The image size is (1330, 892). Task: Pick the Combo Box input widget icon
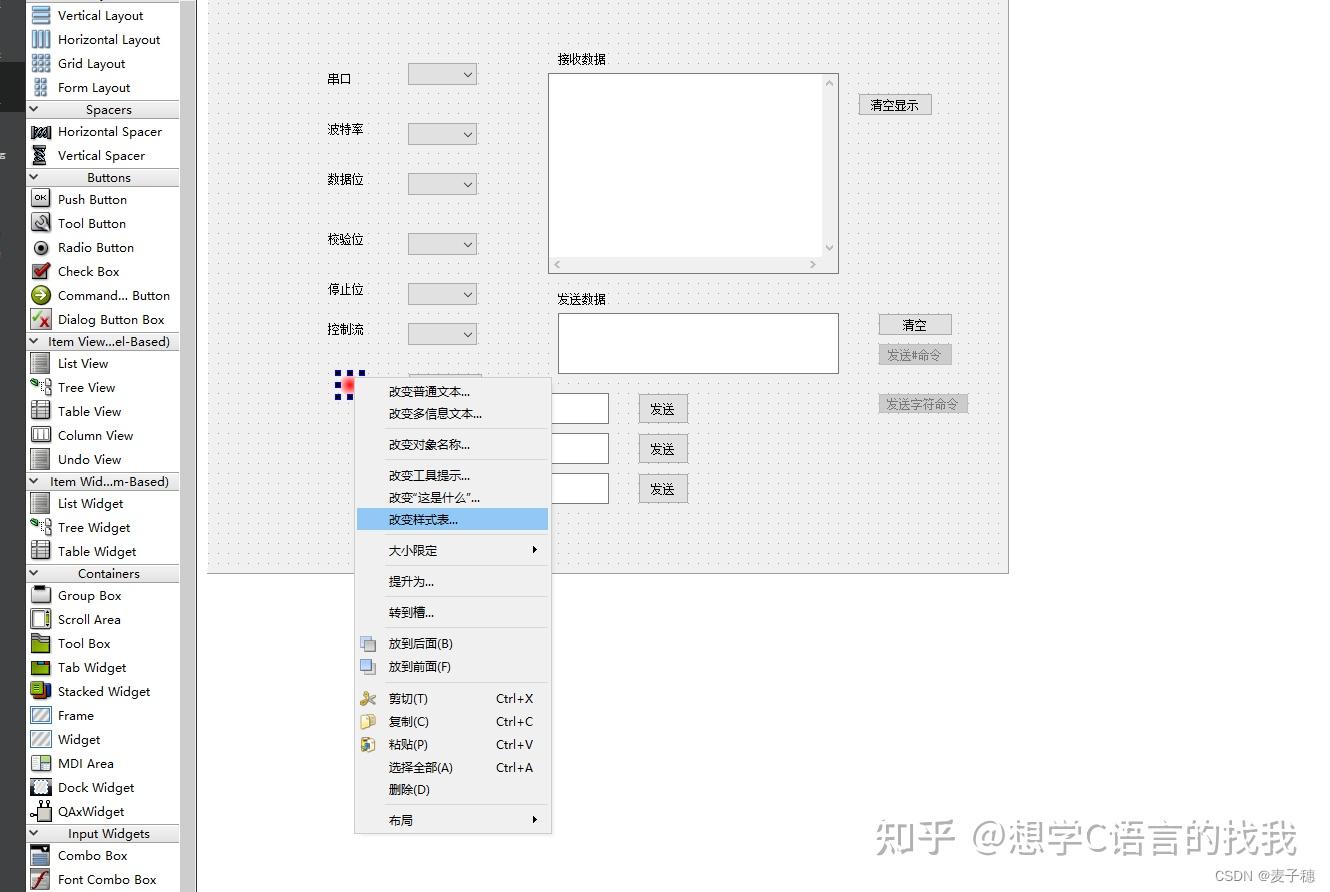[40, 855]
